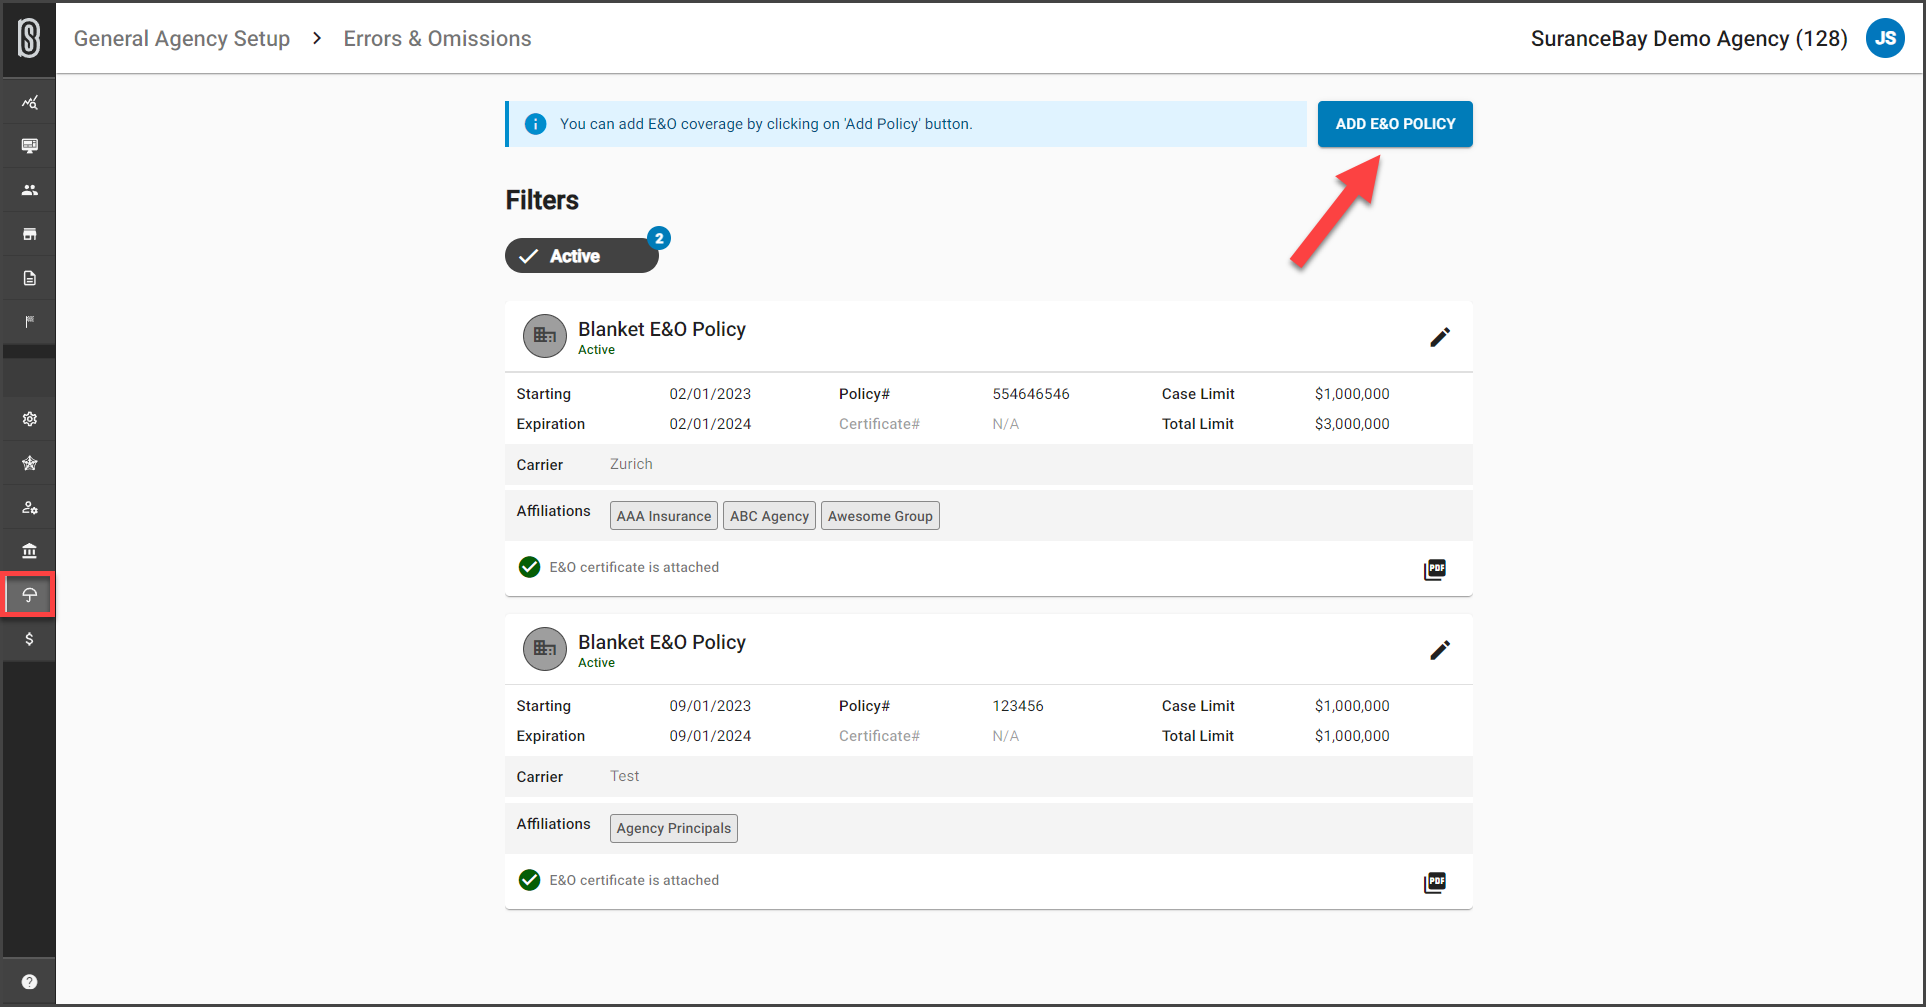Go to General Agency Setup breadcrumb
The image size is (1926, 1007).
182,38
